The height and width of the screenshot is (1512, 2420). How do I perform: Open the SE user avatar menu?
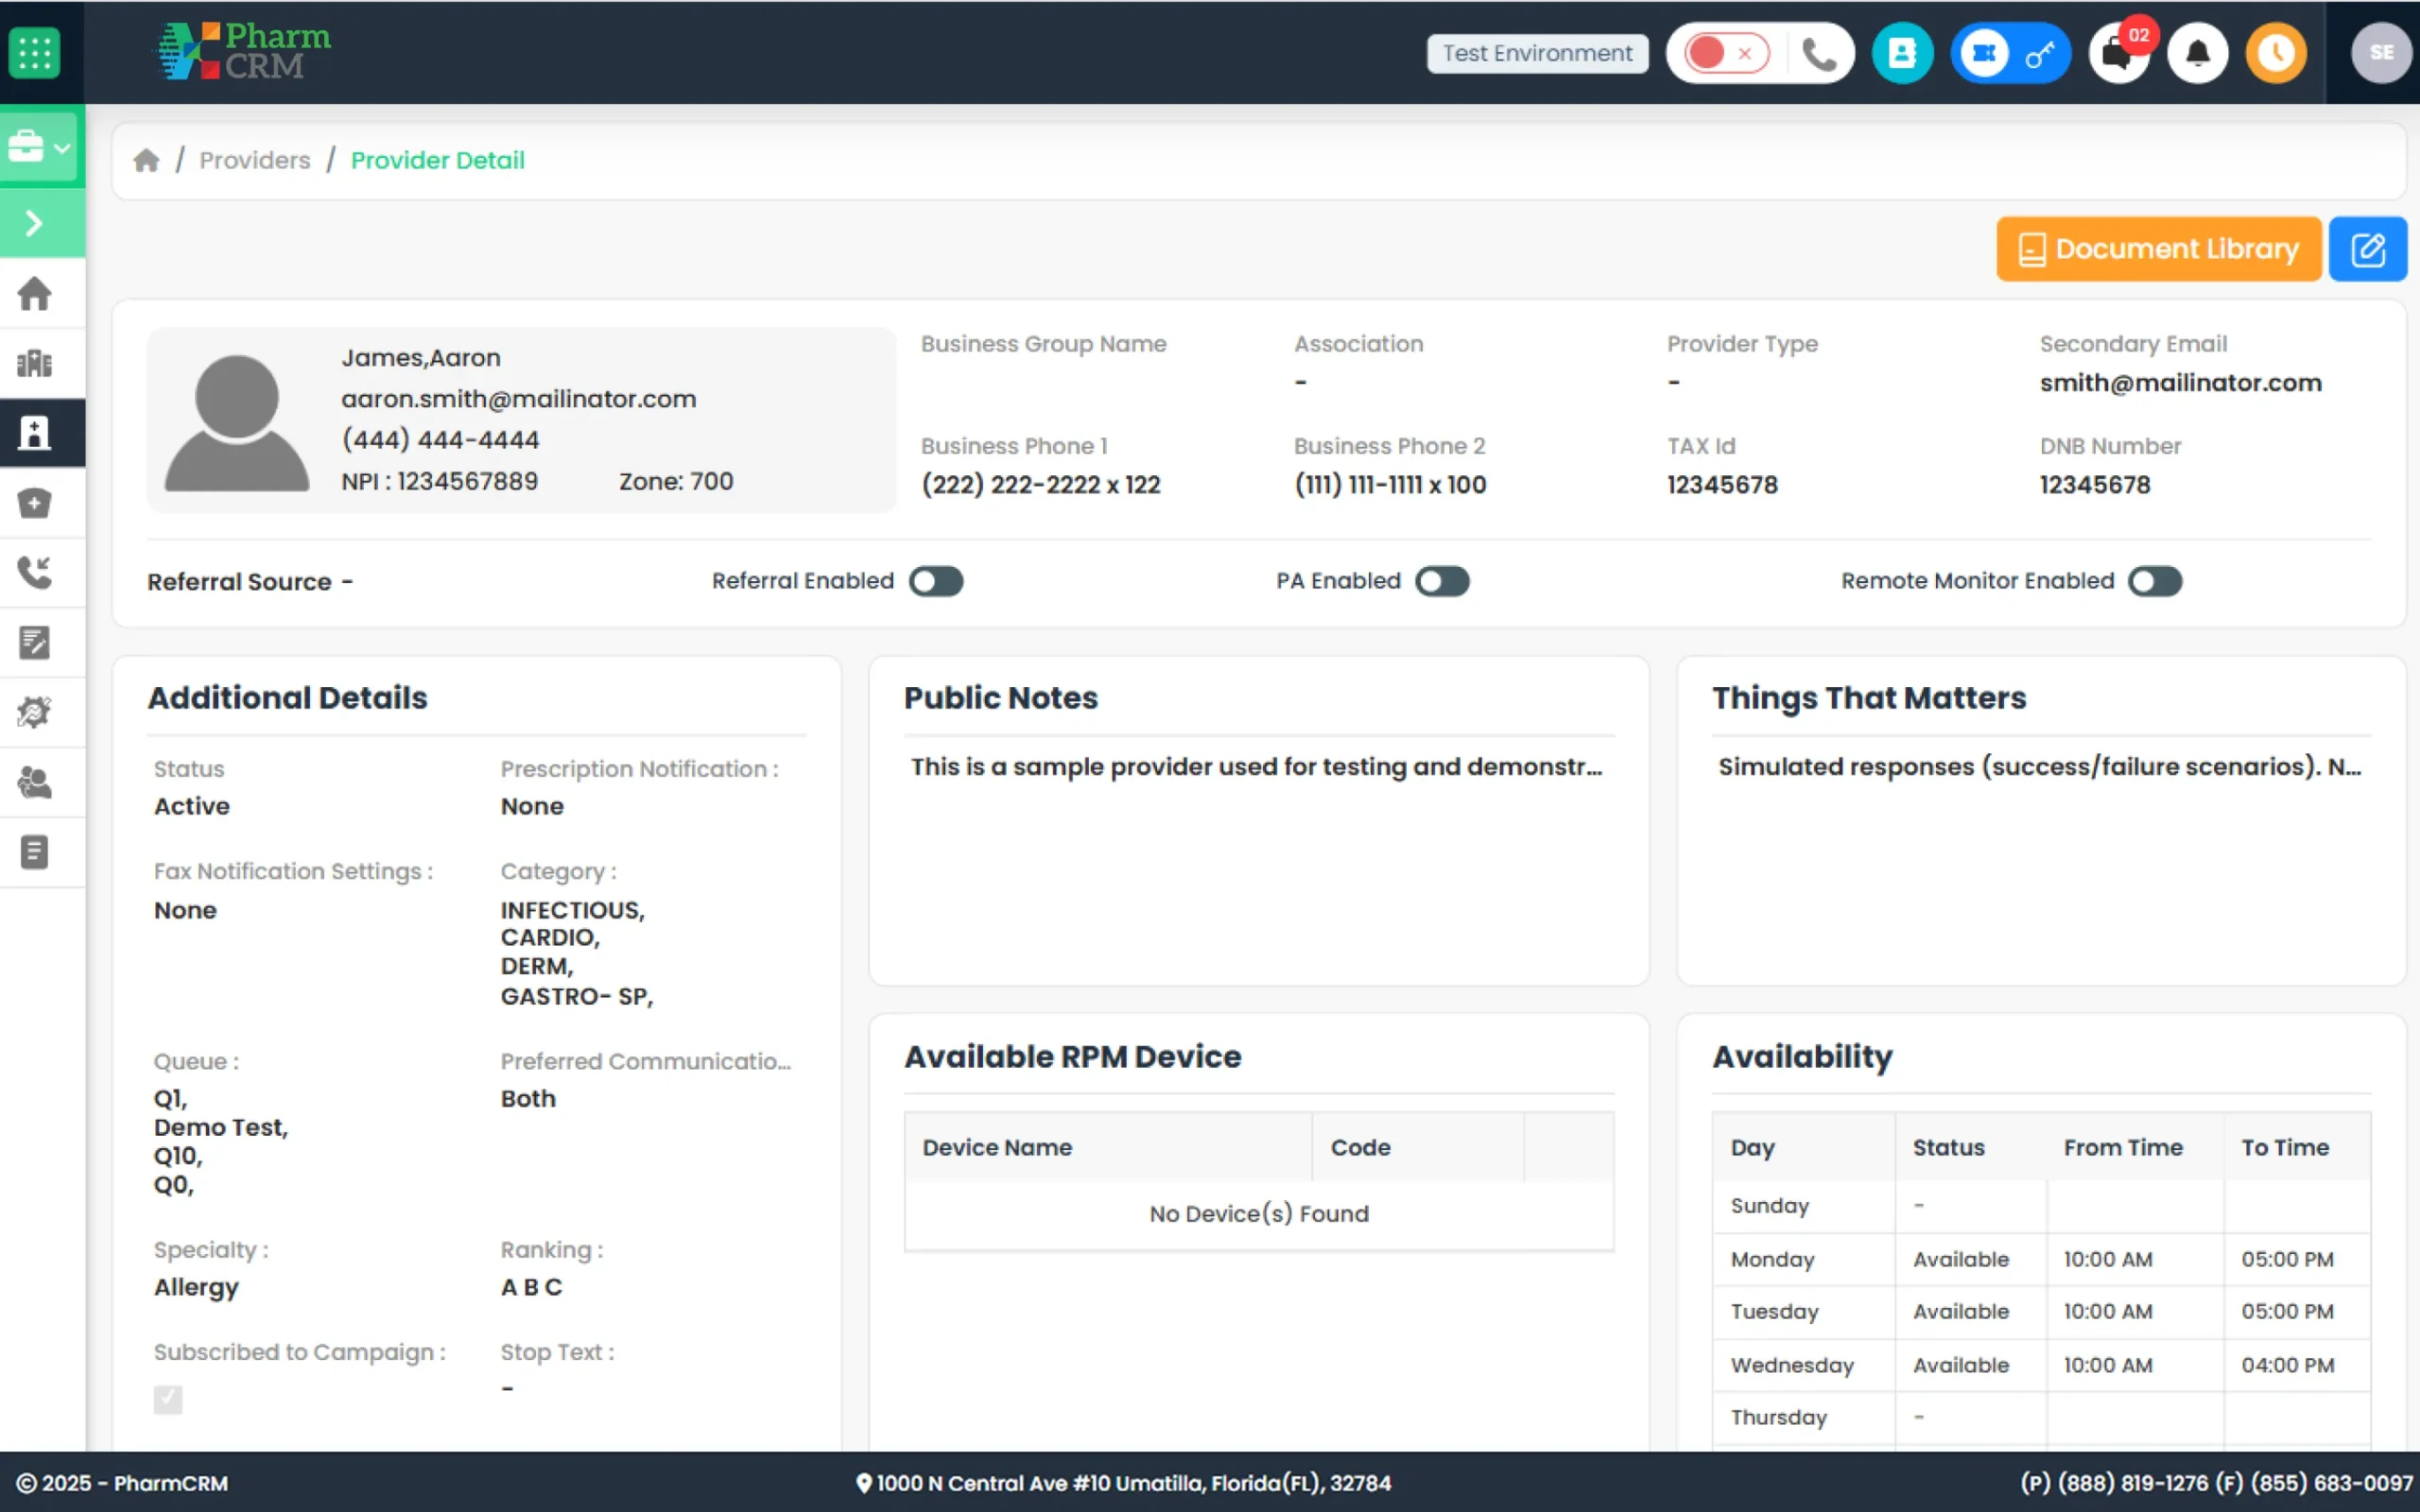point(2380,53)
